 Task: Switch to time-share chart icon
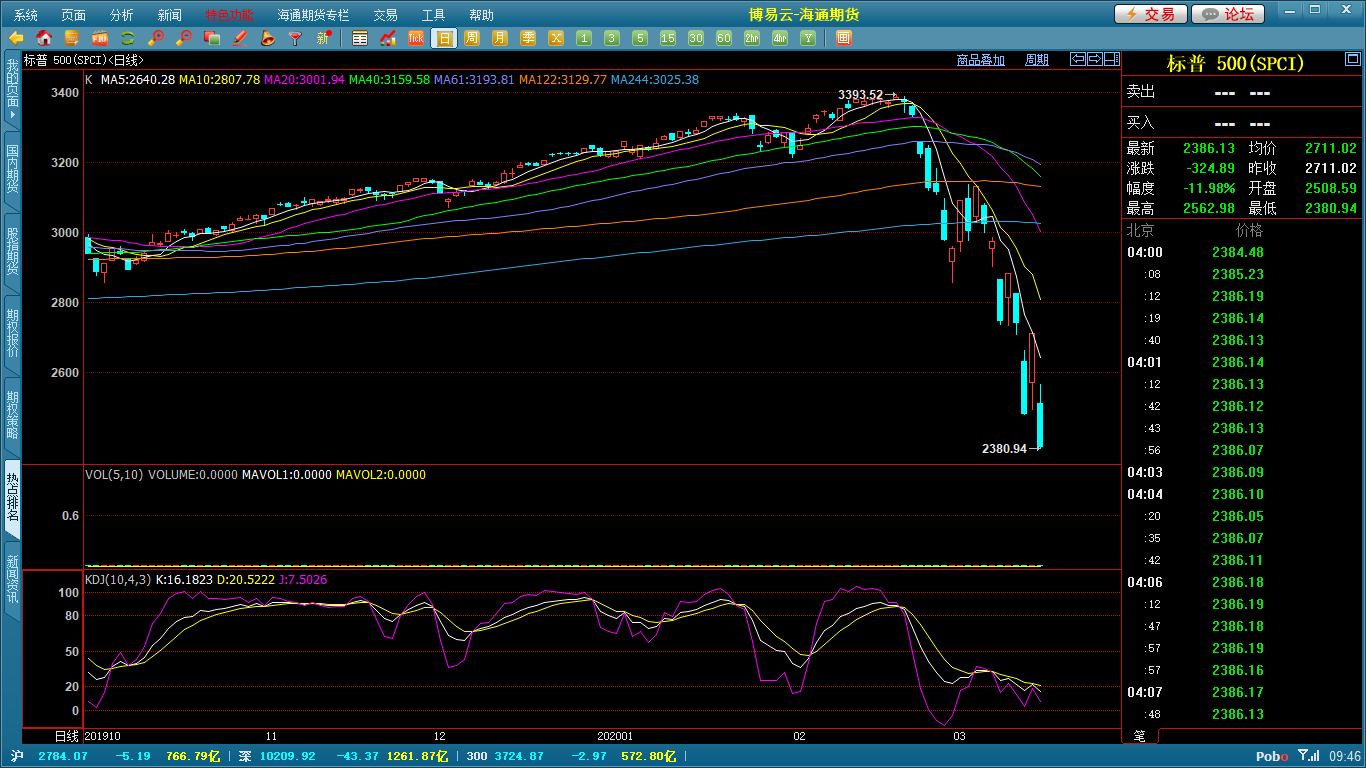tap(388, 38)
